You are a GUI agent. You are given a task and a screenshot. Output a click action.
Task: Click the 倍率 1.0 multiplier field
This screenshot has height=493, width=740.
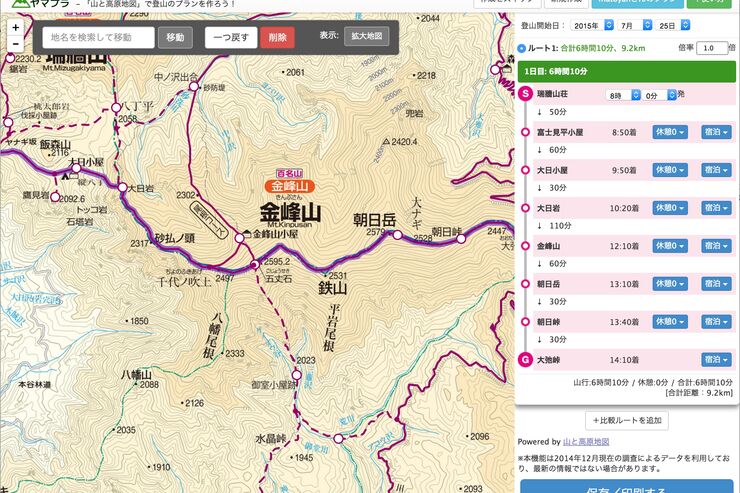point(711,48)
